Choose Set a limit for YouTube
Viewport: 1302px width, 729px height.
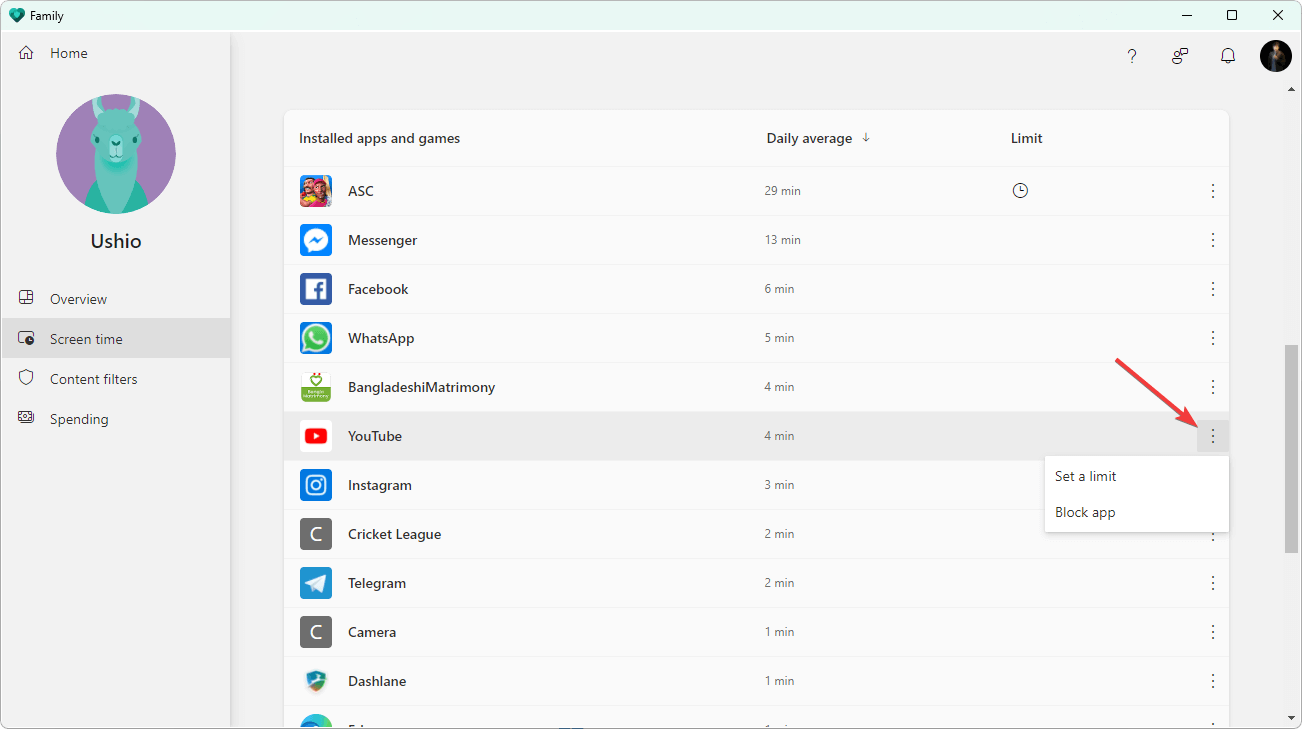click(x=1137, y=477)
